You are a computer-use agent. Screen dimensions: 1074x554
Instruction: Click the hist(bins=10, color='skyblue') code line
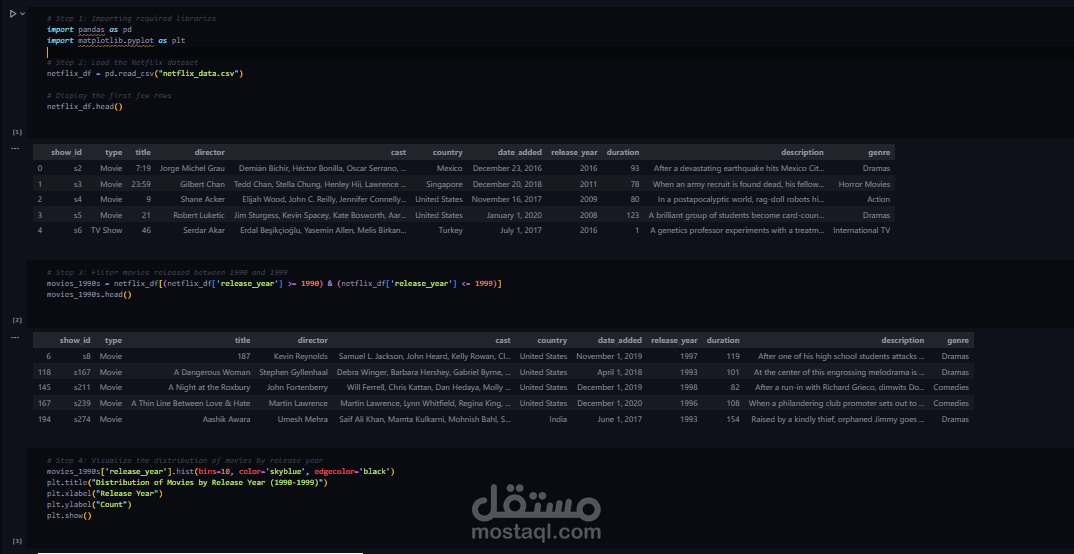point(221,472)
